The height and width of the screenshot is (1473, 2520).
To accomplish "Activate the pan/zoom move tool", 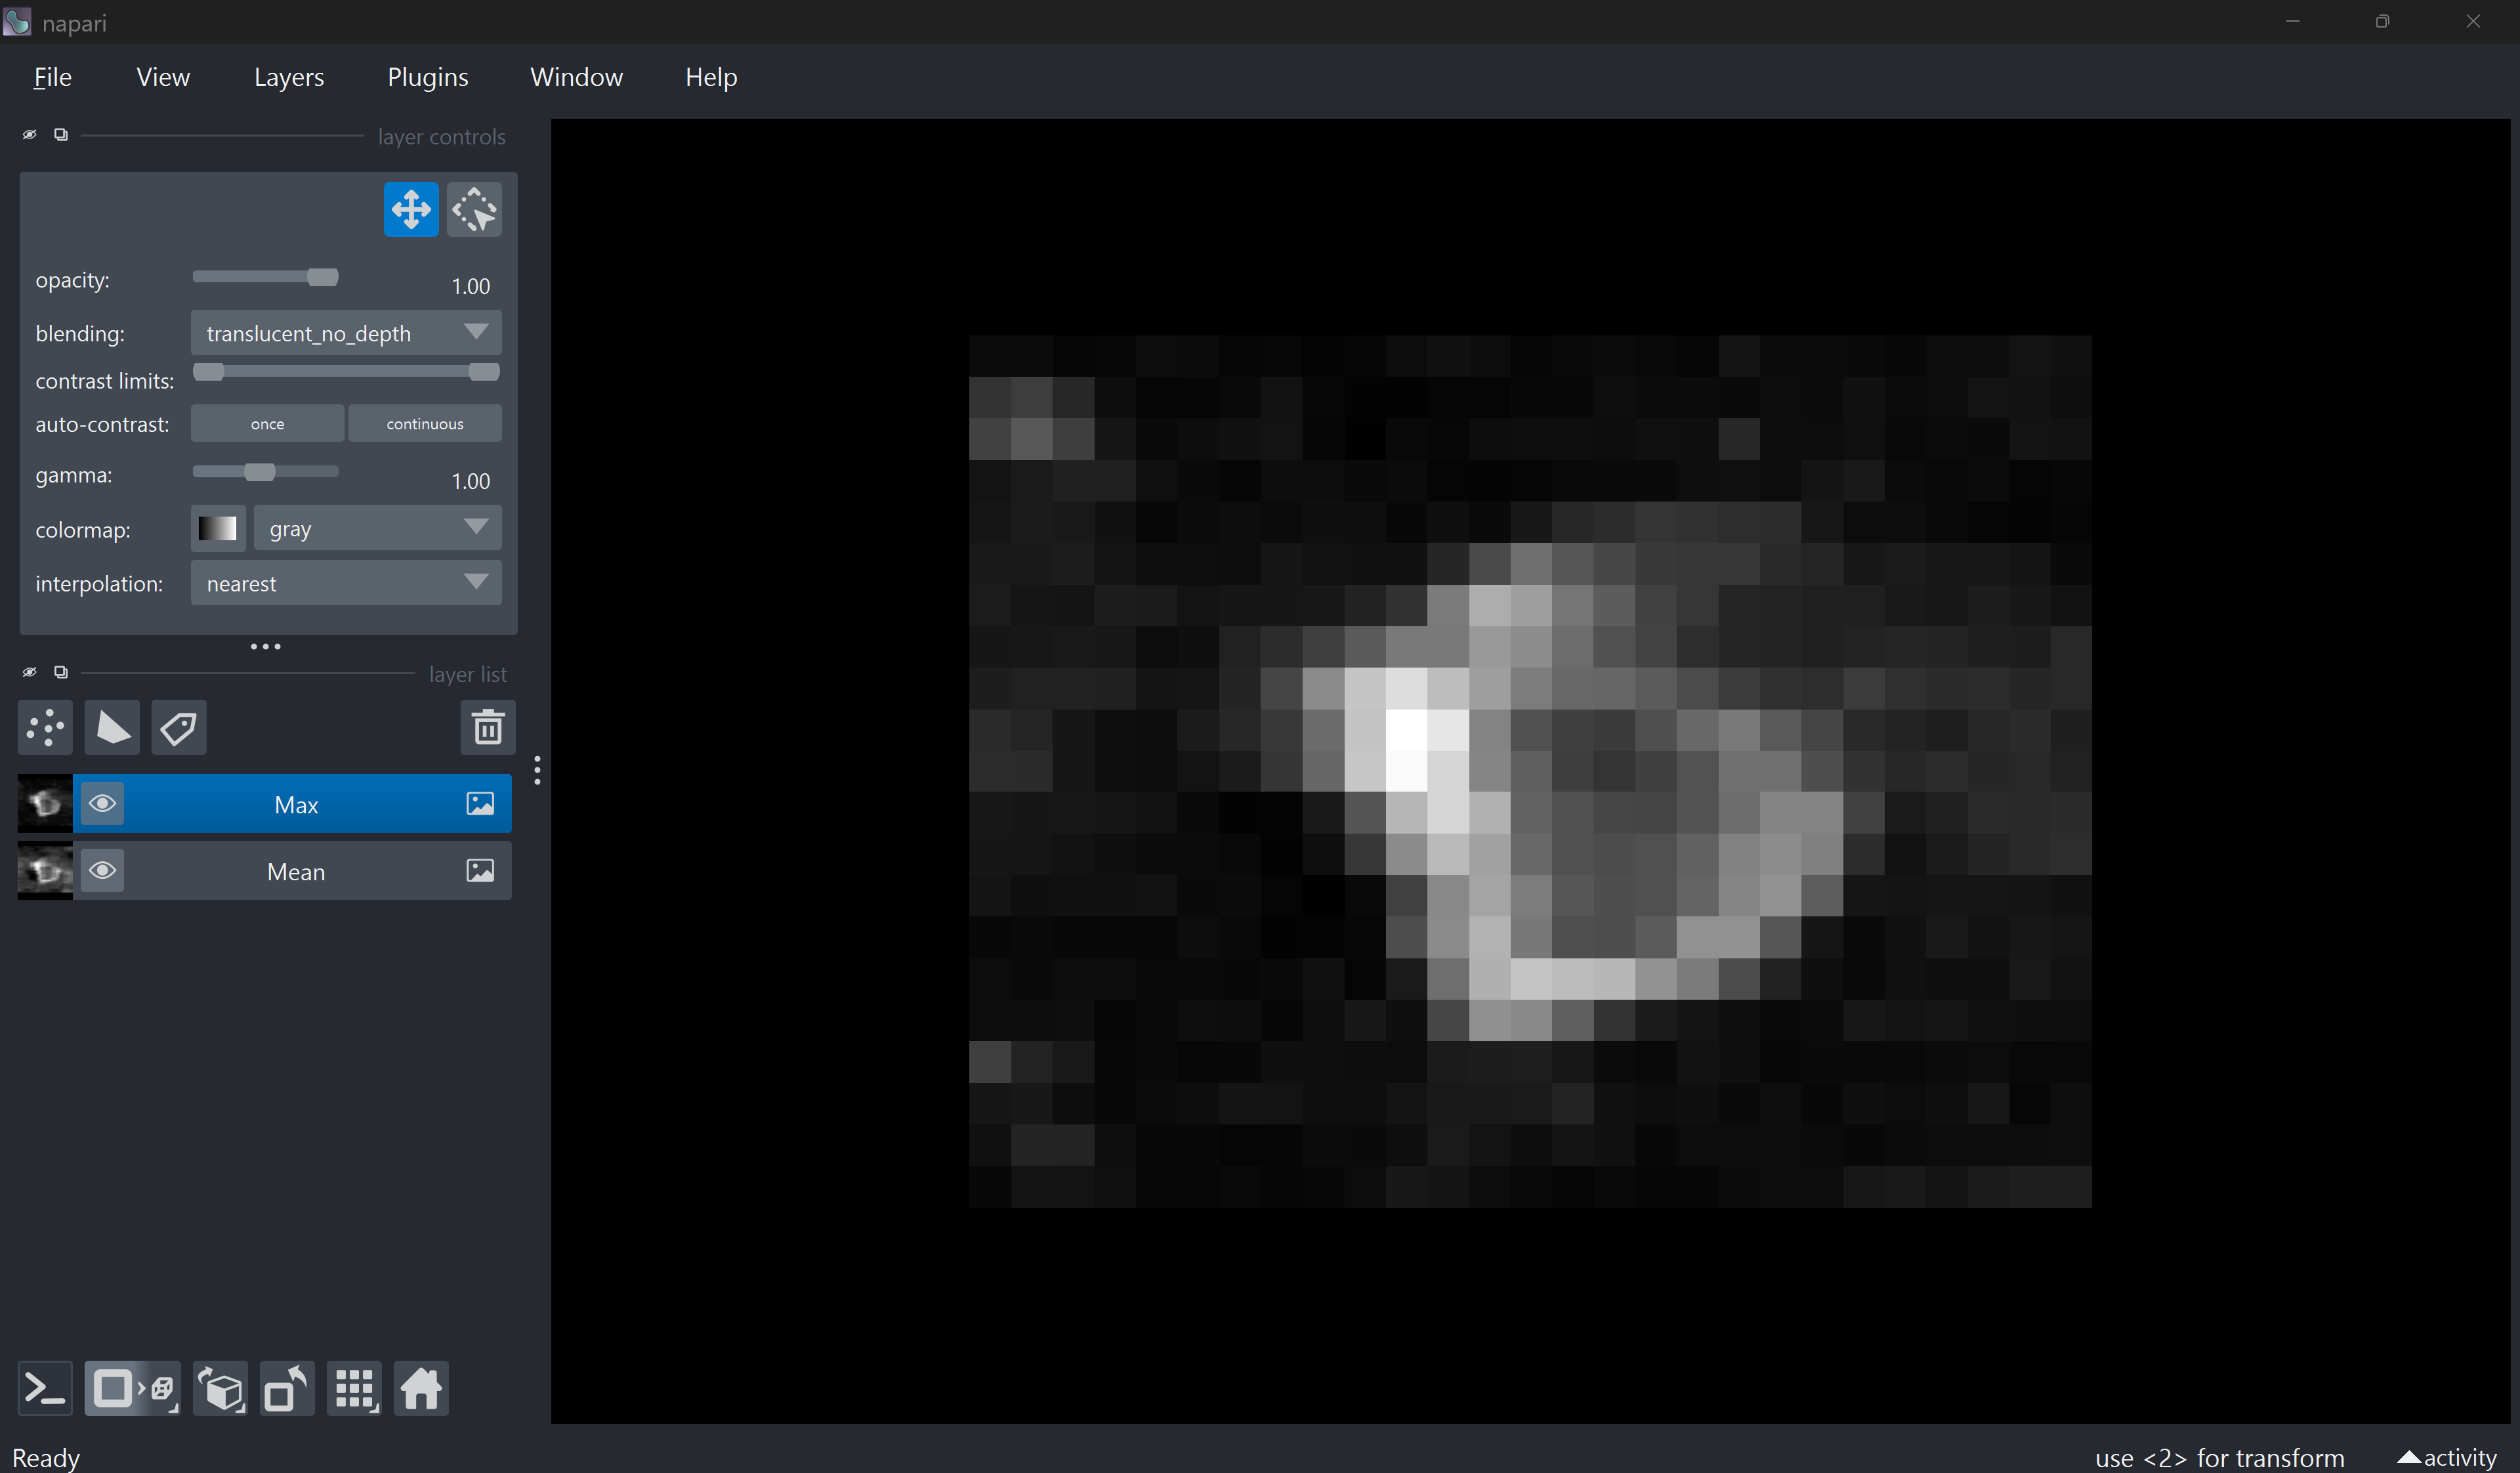I will [x=411, y=210].
